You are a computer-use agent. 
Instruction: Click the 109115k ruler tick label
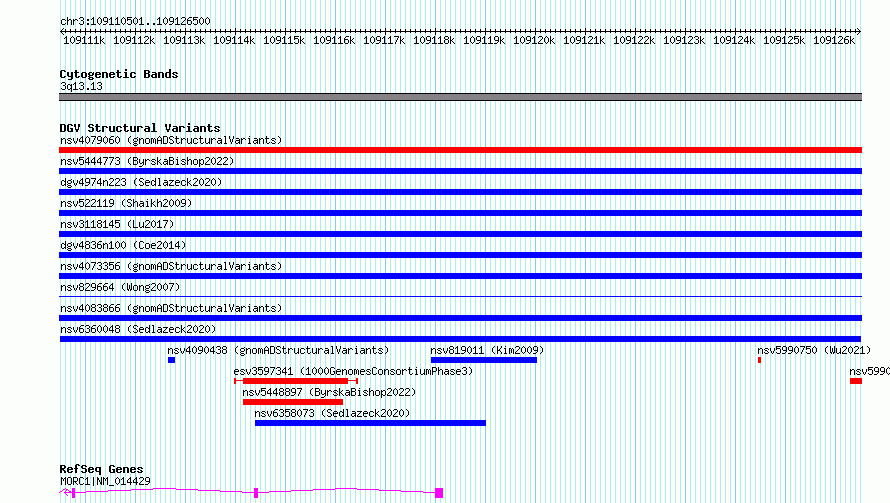coord(284,40)
